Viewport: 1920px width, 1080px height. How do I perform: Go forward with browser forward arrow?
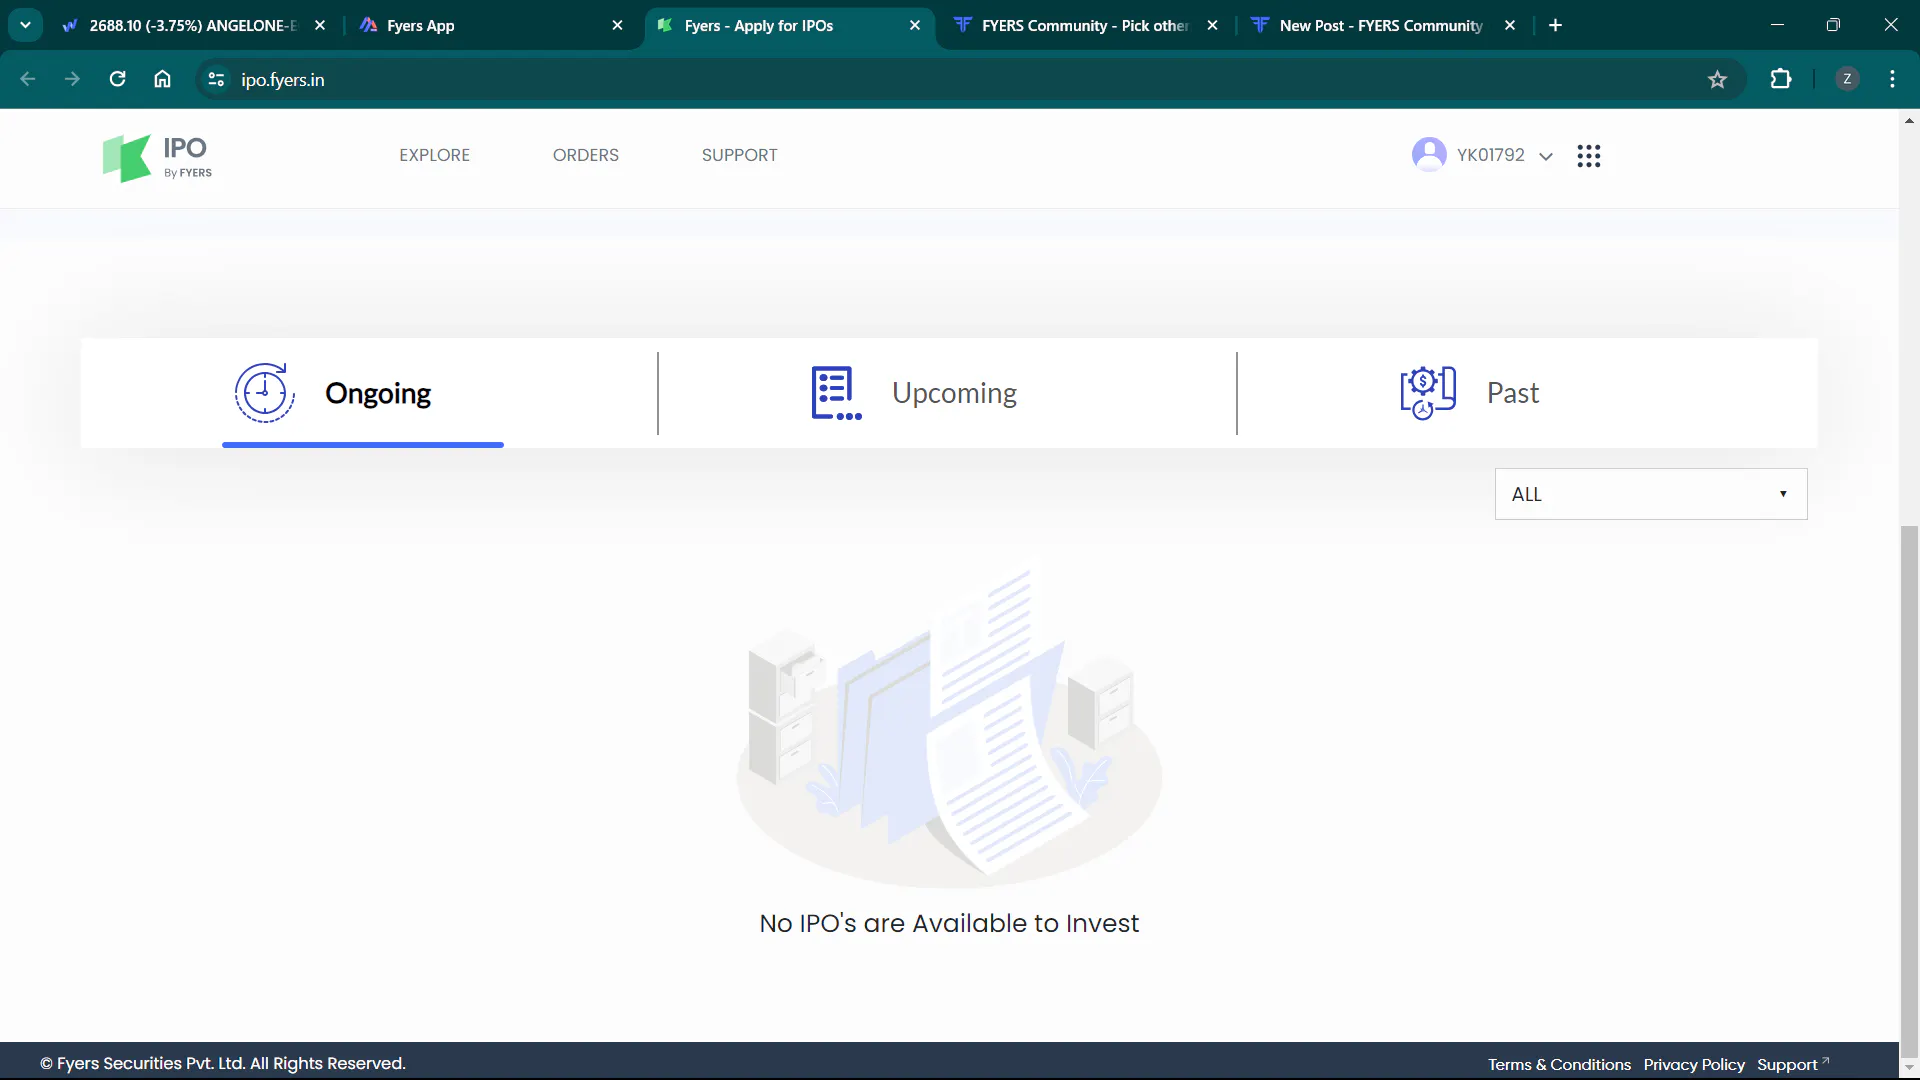click(72, 79)
